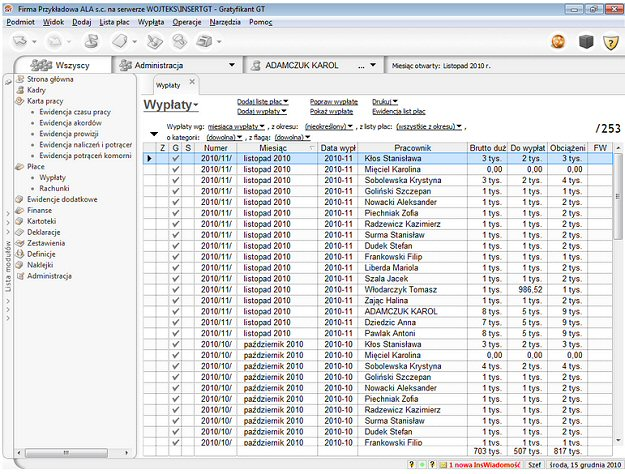
Task: Toggle G checkmark for ADAMCZUK KAROL row
Action: (175, 311)
